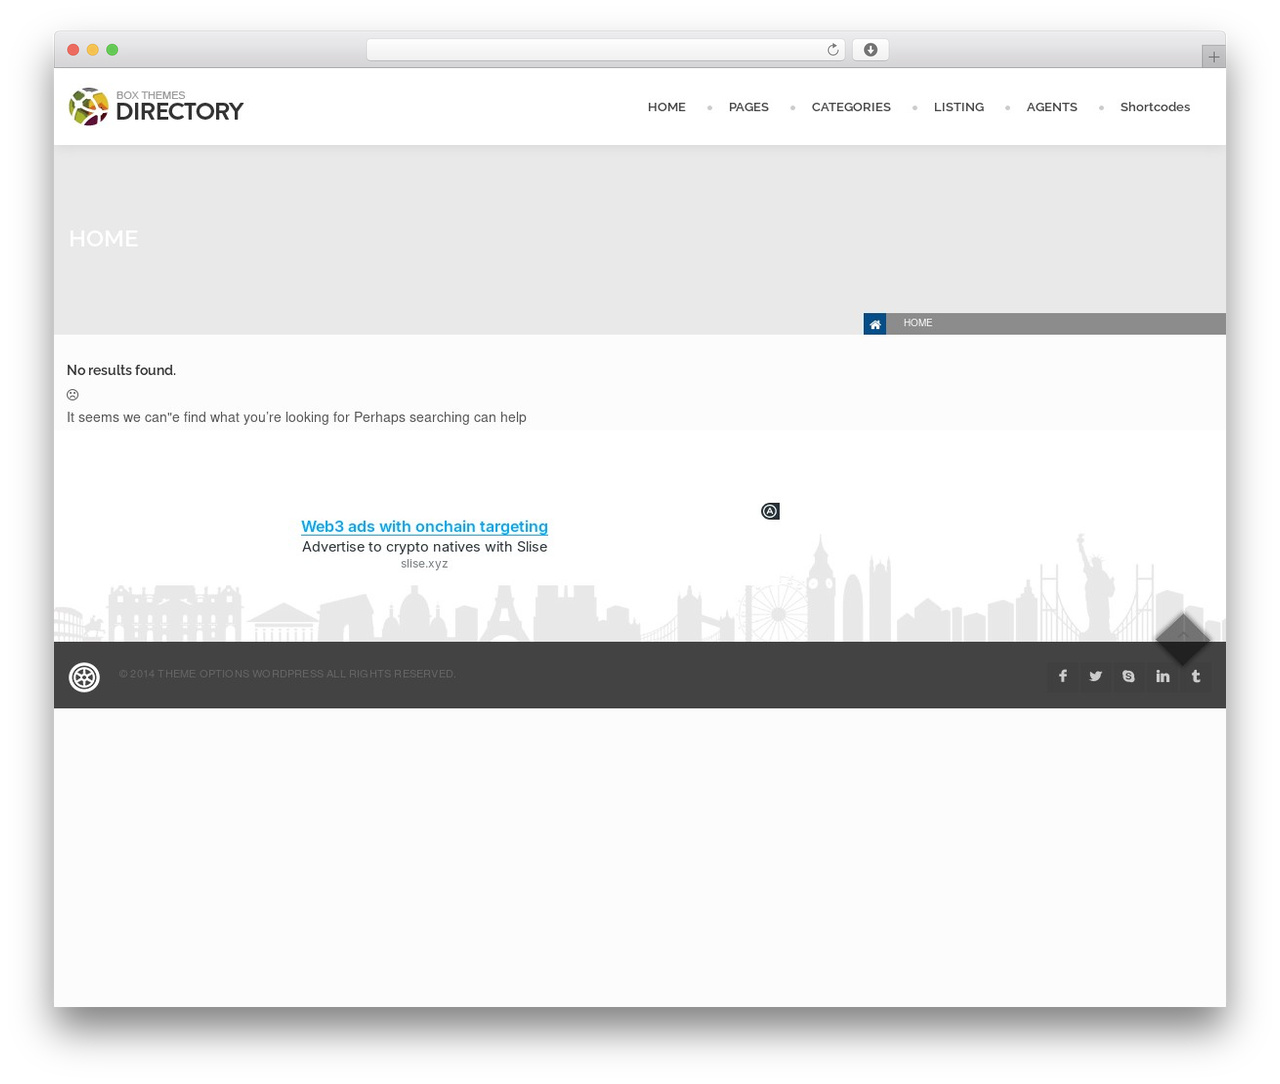Open the PAGES menu item
This screenshot has height=1084, width=1280.
pos(748,107)
